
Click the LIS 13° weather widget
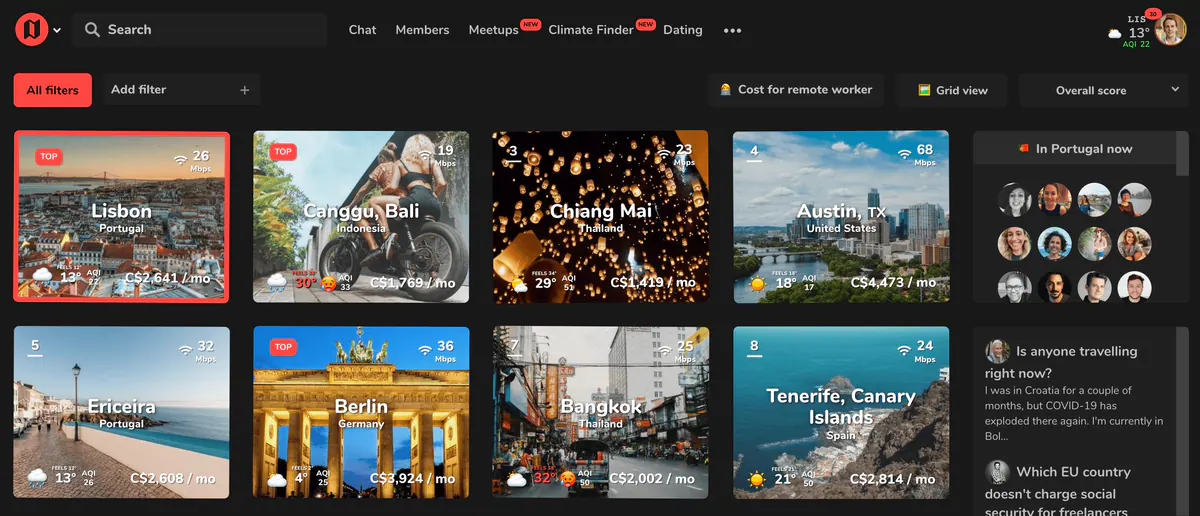(1130, 31)
